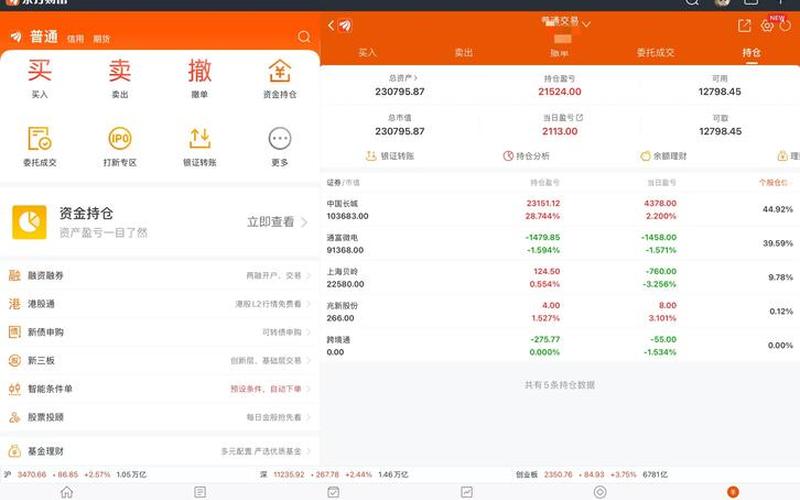Open 立即查看 chevron on 资金持仓 card
The image size is (800, 500).
pos(304,222)
